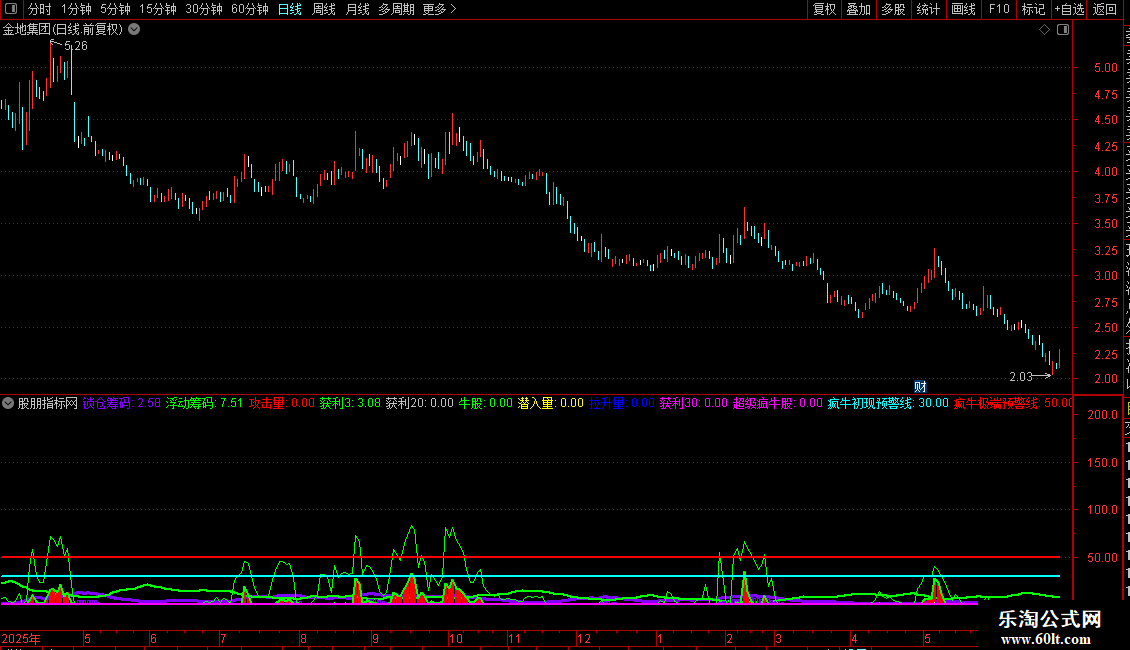Click the 获利3: 3.08 value
This screenshot has height=650, width=1130.
tap(350, 404)
